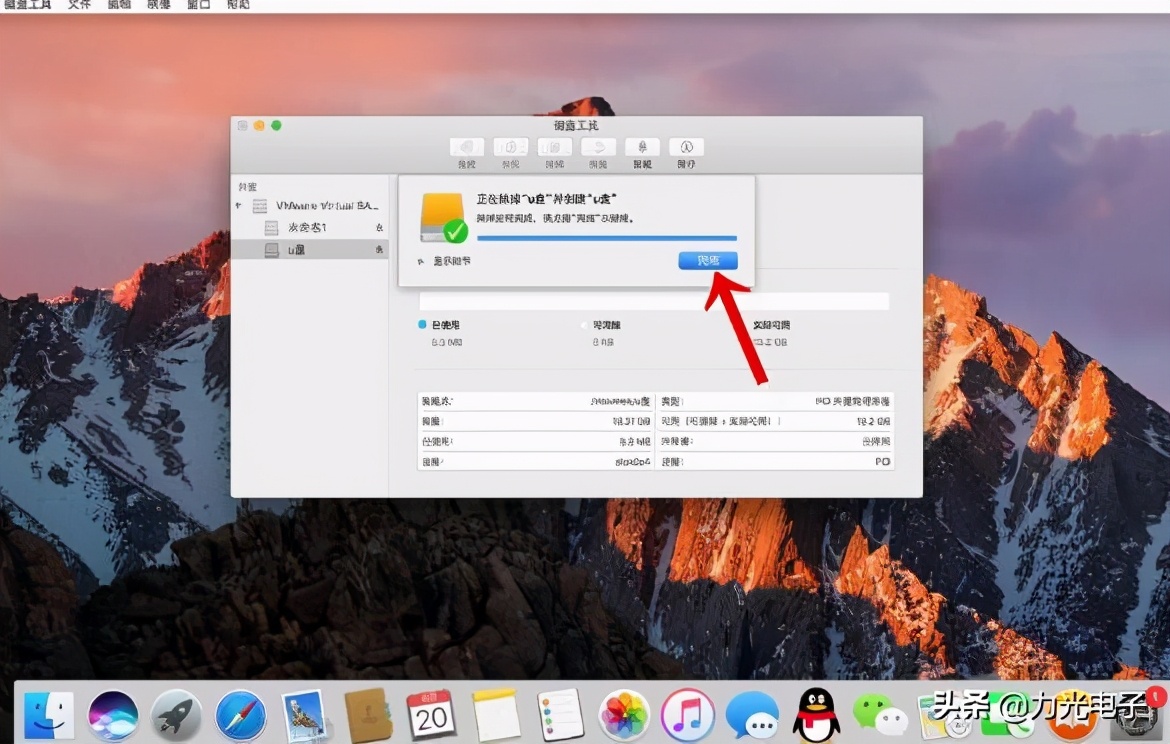
Task: Click the Restore toolbar icon
Action: point(598,148)
